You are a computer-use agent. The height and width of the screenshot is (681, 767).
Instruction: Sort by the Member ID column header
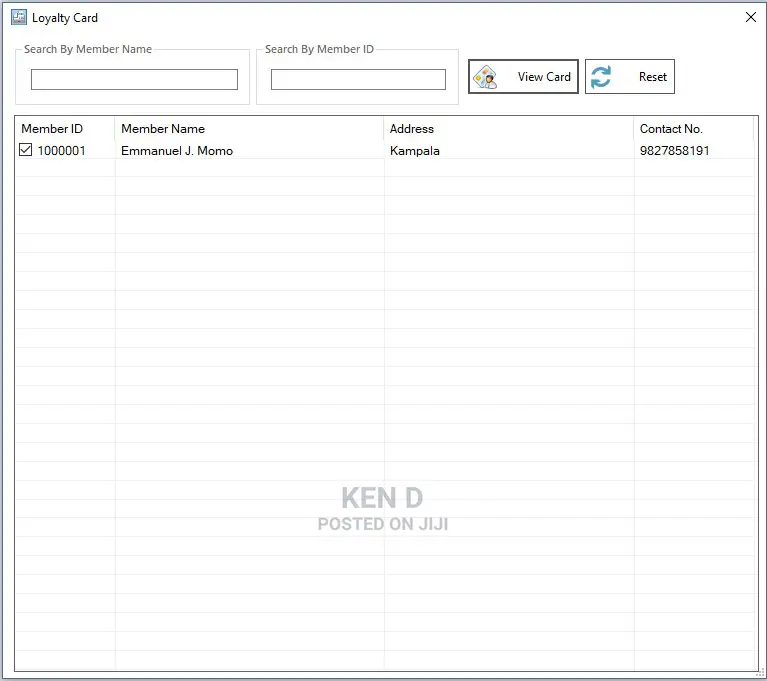tap(65, 129)
